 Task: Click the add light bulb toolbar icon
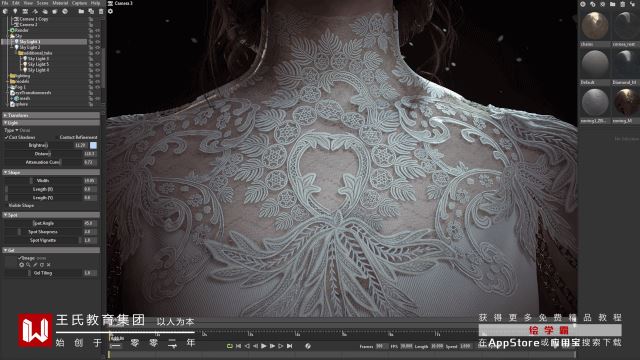(15, 11)
